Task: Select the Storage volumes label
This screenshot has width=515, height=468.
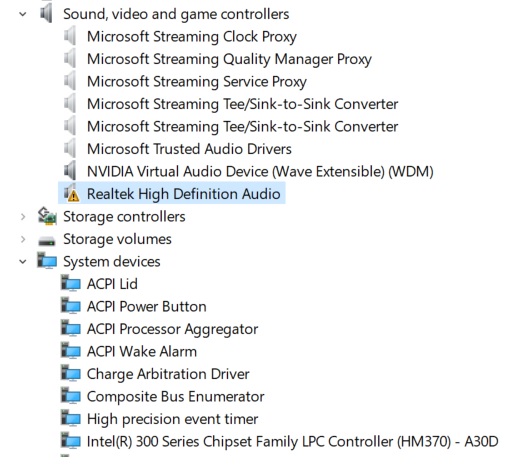Action: [117, 239]
